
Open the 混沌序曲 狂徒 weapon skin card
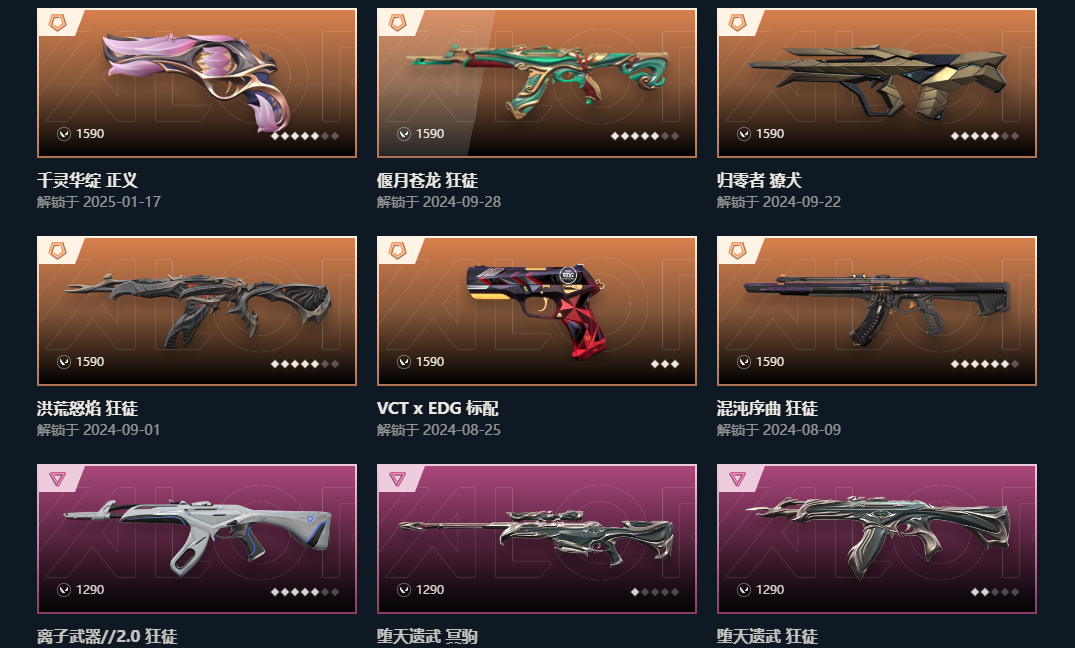click(x=877, y=311)
